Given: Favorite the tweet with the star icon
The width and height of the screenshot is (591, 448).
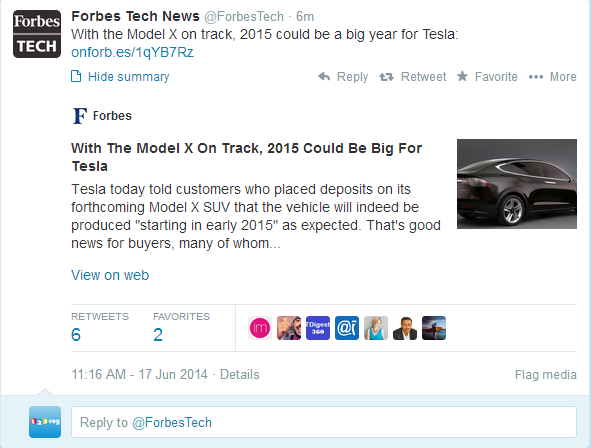Looking at the screenshot, I should tap(462, 76).
